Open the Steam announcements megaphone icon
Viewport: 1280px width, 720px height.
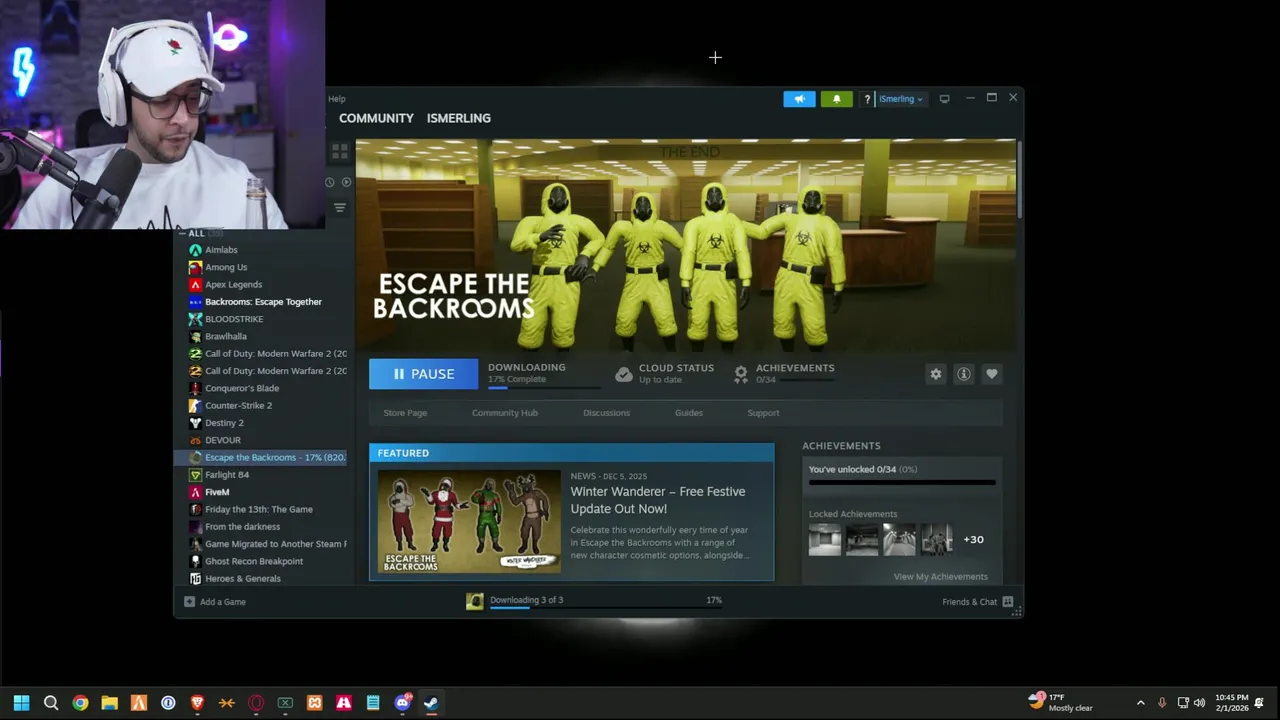click(799, 99)
